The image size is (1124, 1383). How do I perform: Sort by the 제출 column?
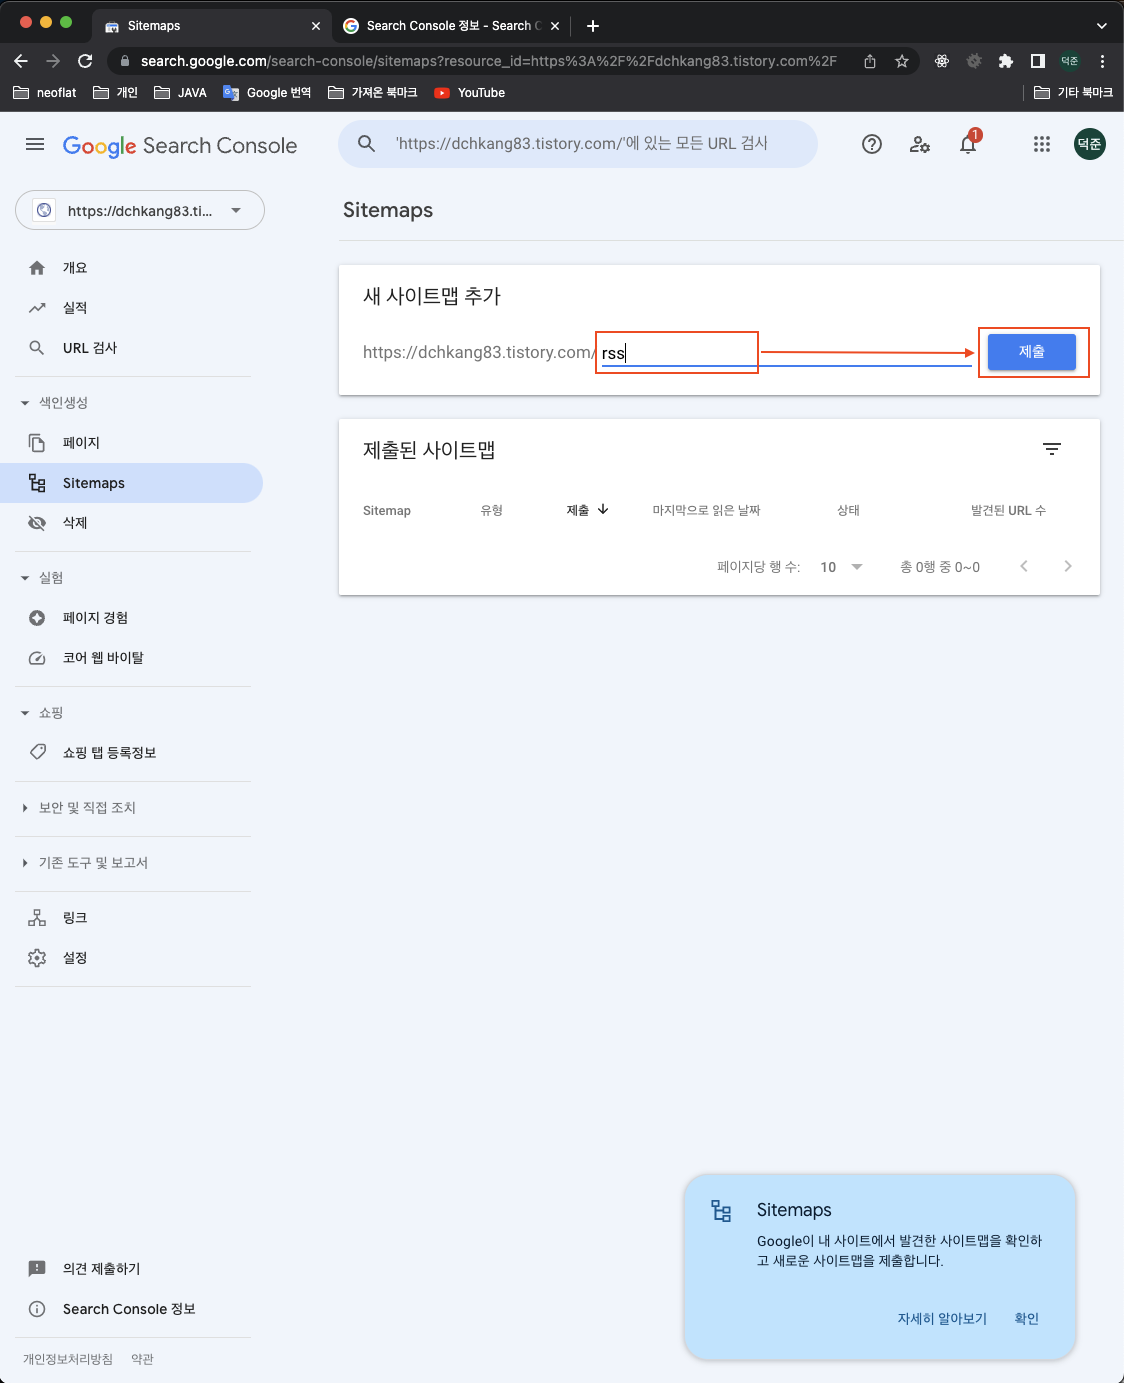coord(587,510)
